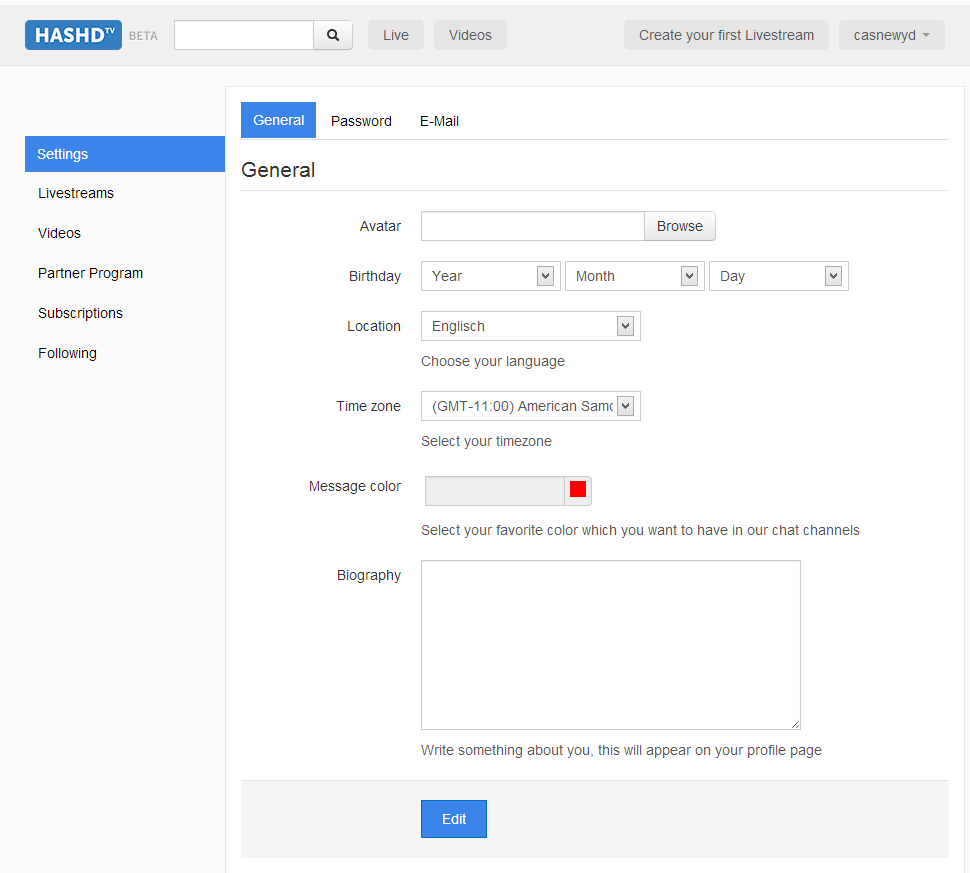The image size is (970, 873).
Task: Click the HASHD TV logo
Action: point(73,35)
